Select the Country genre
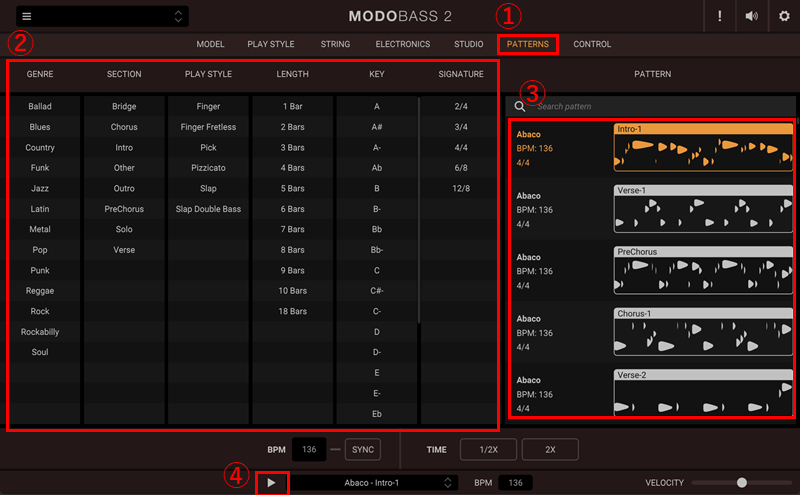This screenshot has height=495, width=800. (40, 147)
